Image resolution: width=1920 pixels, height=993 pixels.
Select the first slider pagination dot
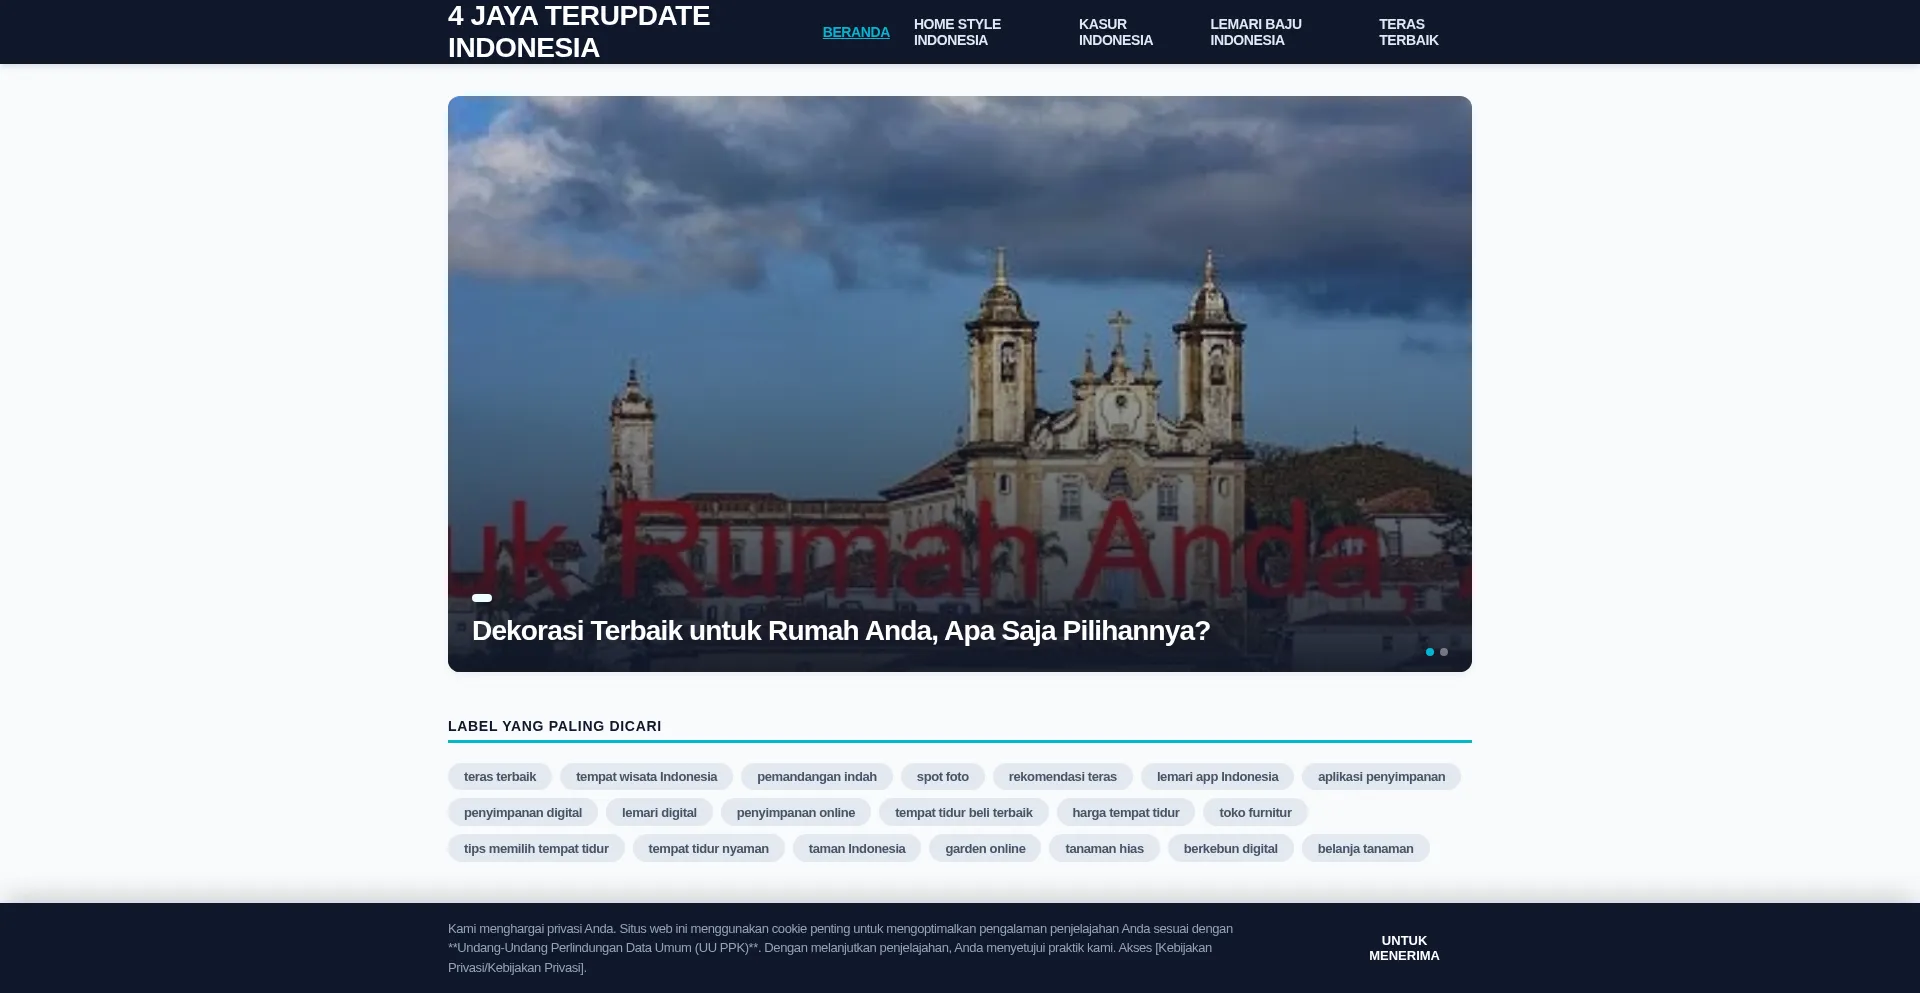point(1430,652)
